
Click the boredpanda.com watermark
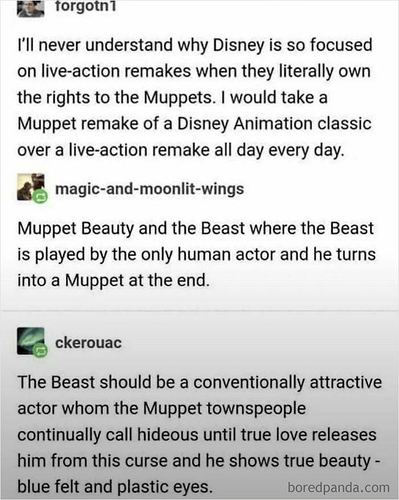(x=339, y=488)
